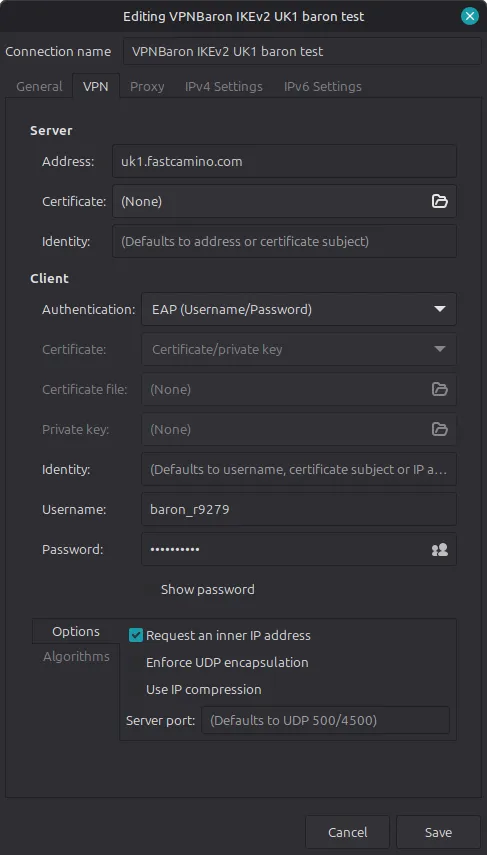Click the Username field
The width and height of the screenshot is (487, 855).
(299, 509)
